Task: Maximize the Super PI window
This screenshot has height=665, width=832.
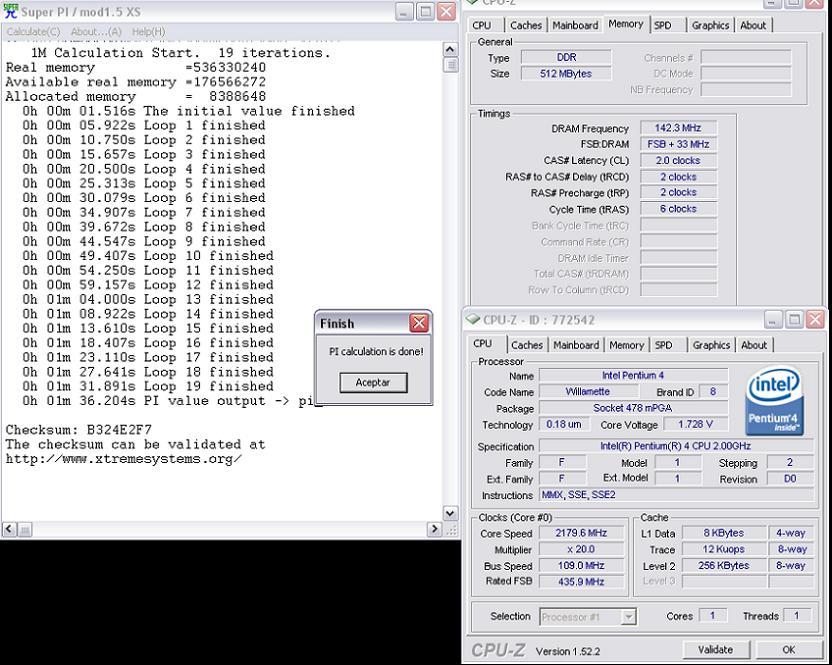Action: (425, 11)
